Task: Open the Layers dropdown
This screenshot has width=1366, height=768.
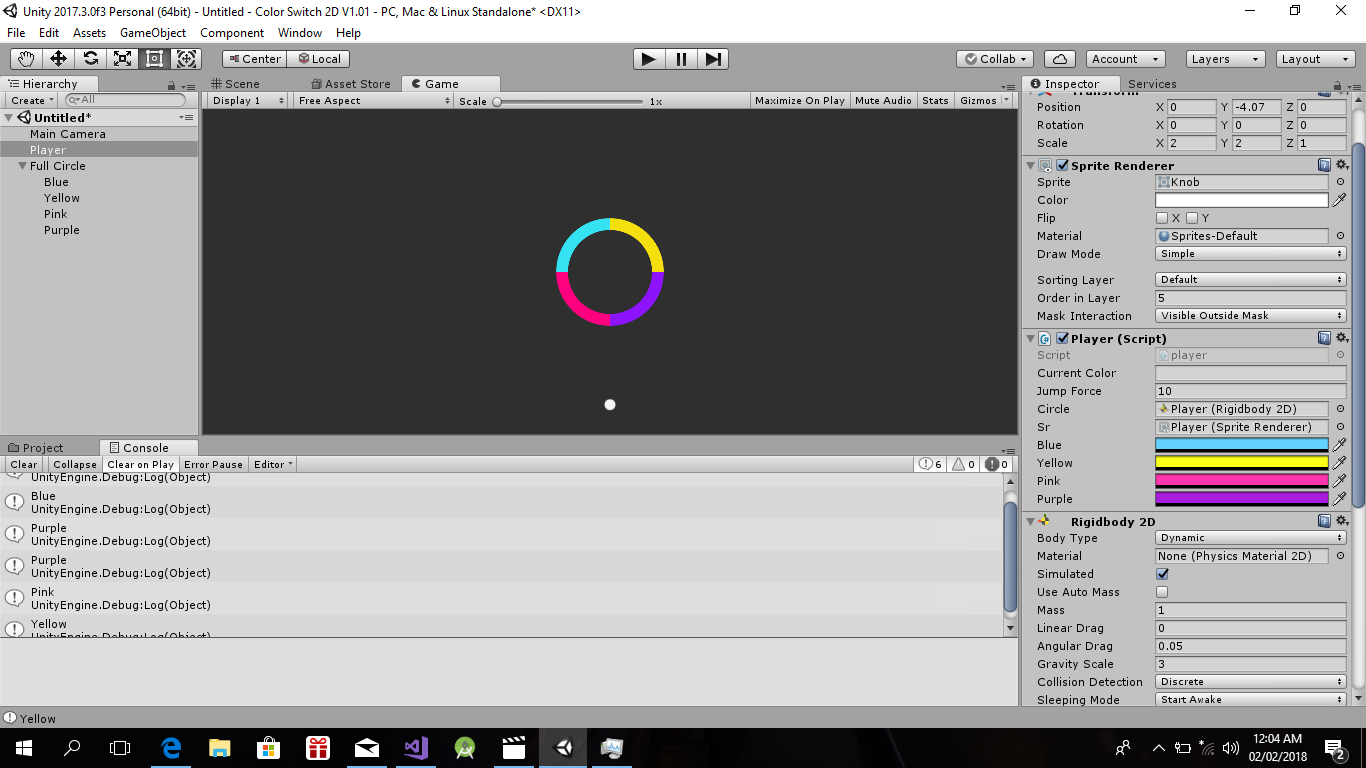Action: (1225, 59)
